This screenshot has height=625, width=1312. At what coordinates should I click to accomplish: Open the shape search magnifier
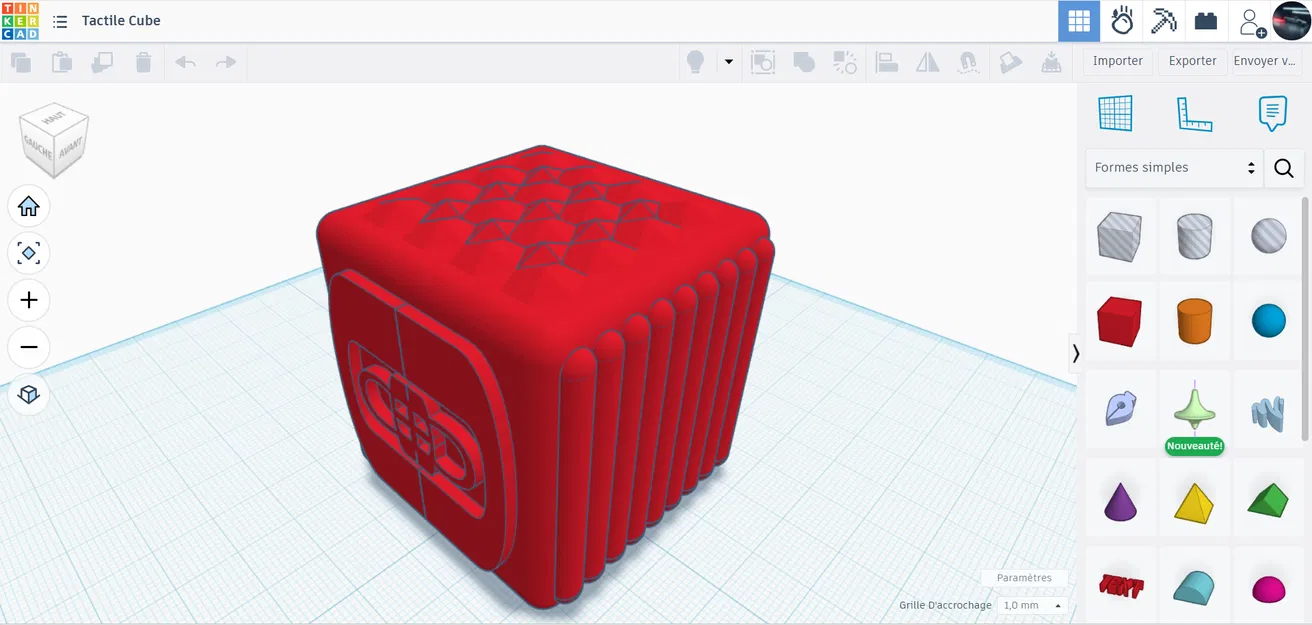click(1283, 168)
